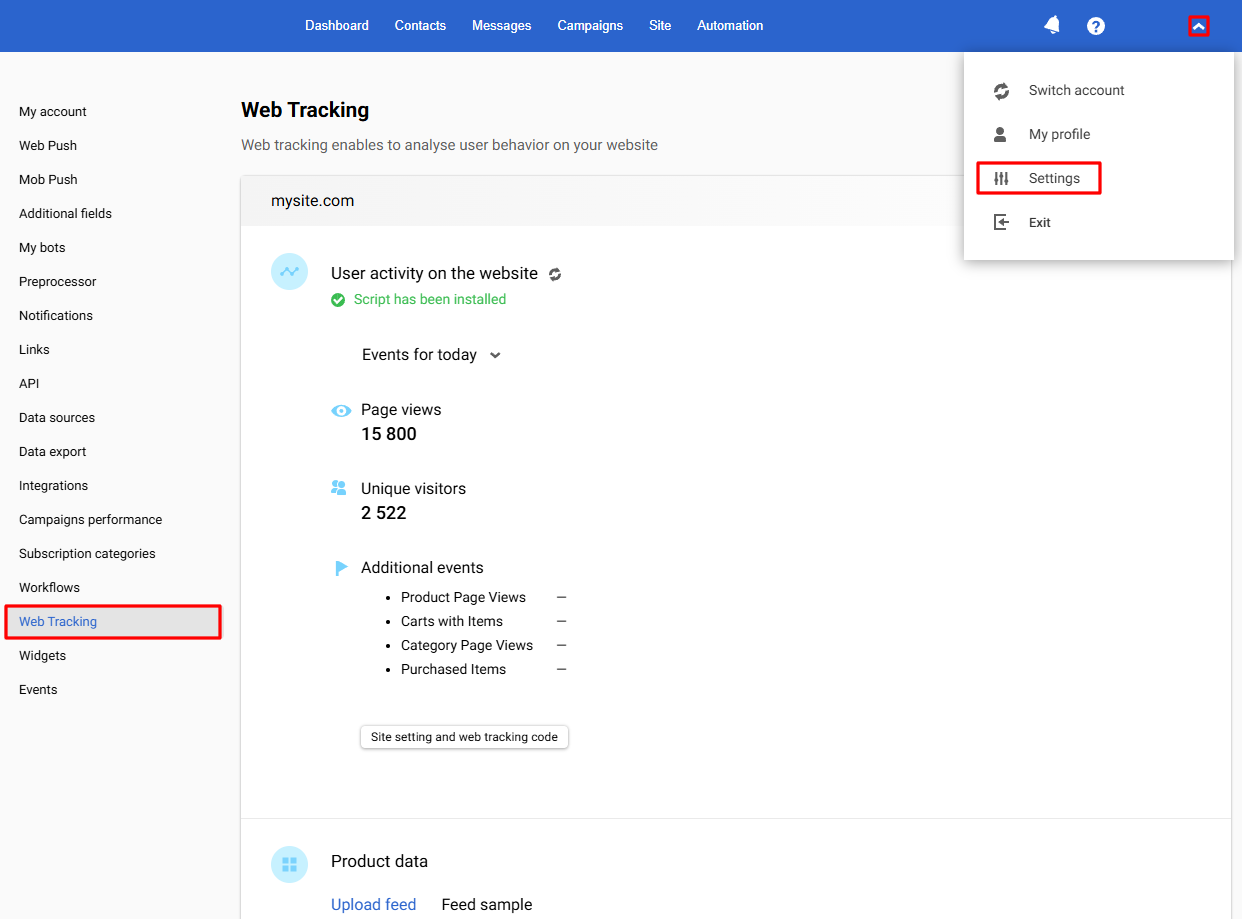Open Campaigns performance in the sidebar
This screenshot has width=1242, height=919.
click(x=90, y=520)
